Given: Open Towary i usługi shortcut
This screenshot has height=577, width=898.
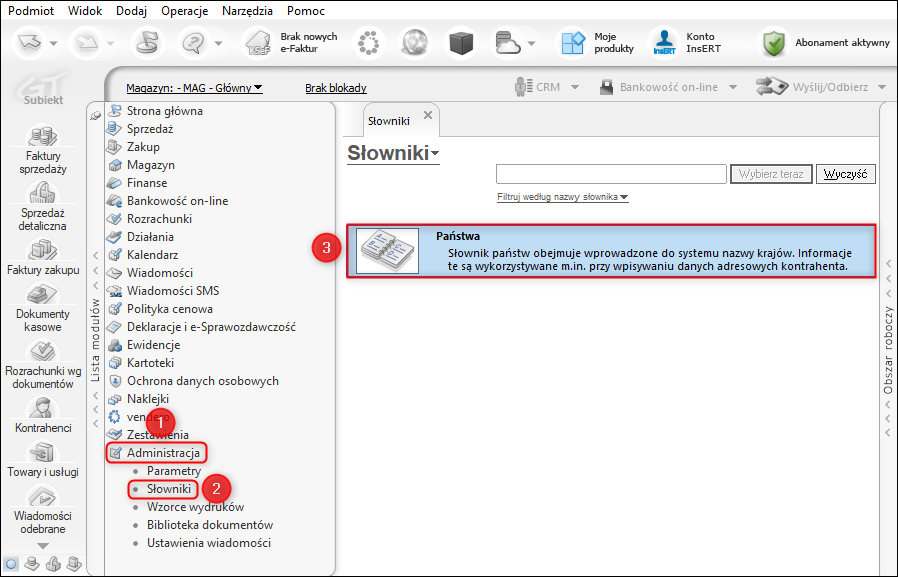Looking at the screenshot, I should pos(43,452).
